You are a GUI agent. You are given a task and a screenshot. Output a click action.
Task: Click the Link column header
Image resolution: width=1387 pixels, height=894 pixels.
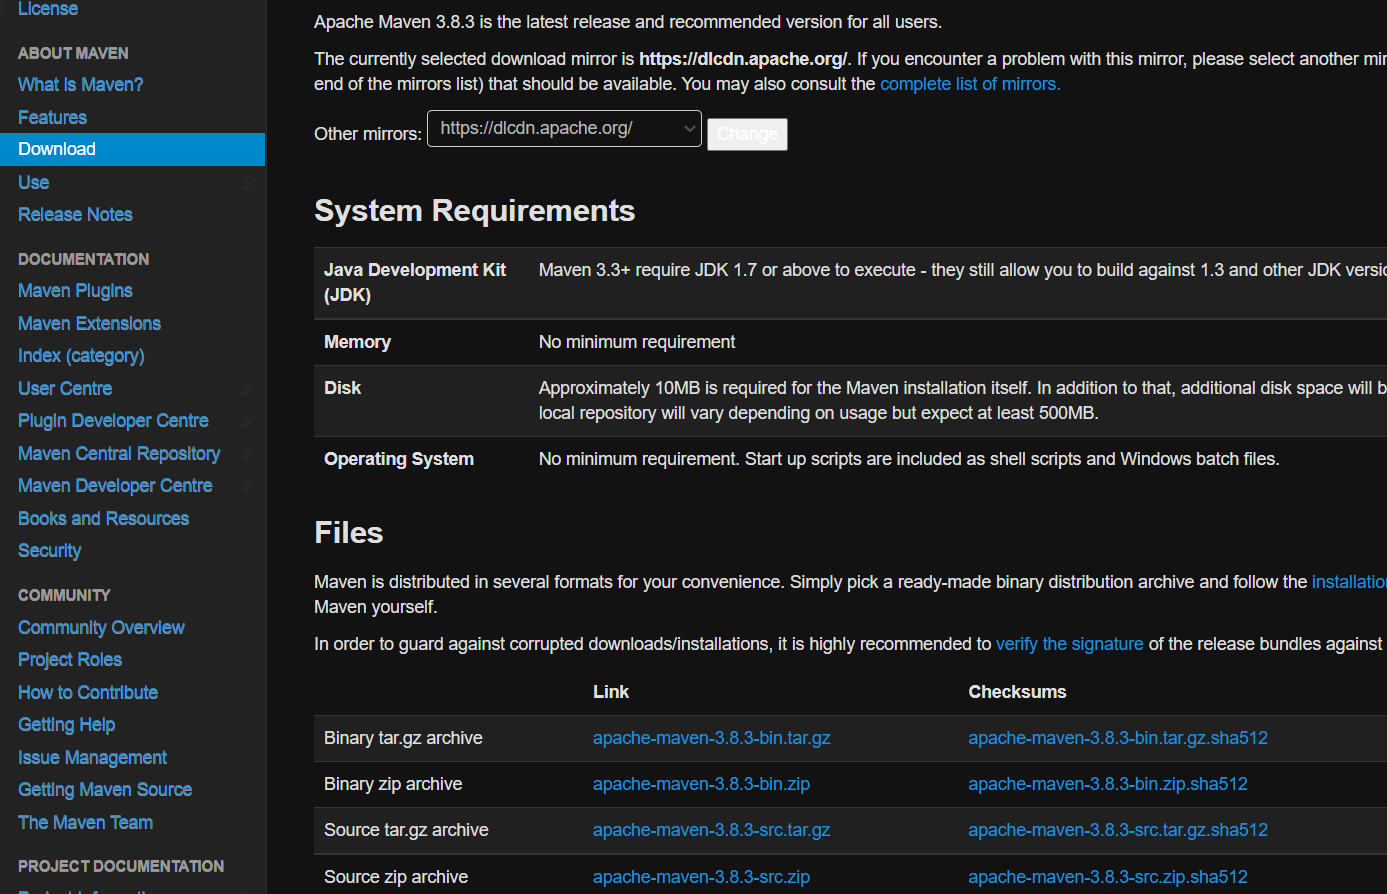point(611,692)
